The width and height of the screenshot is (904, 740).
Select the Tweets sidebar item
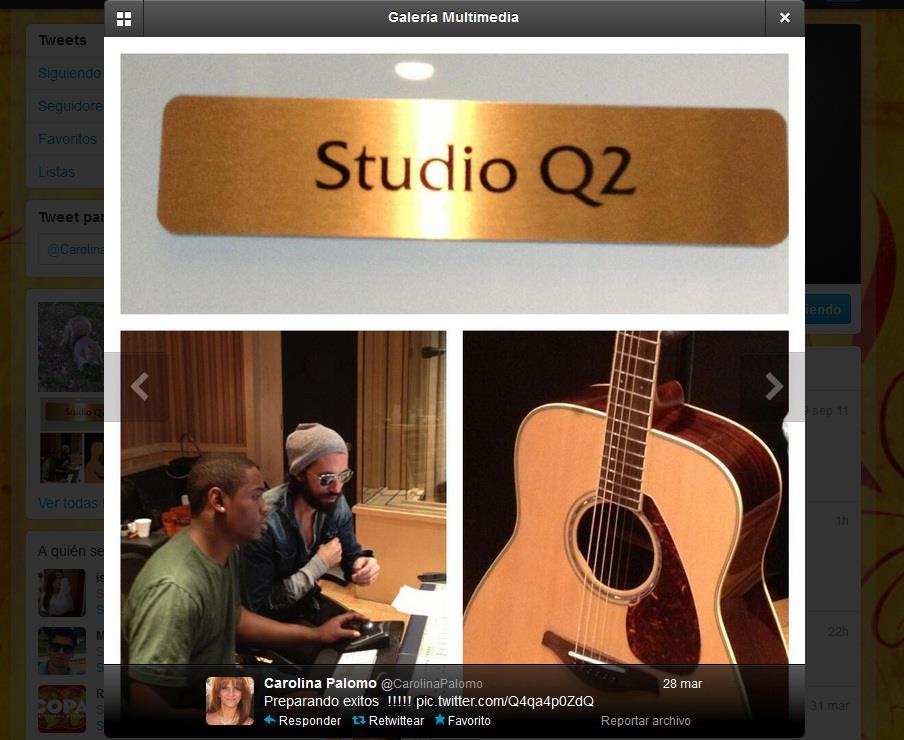tap(62, 40)
